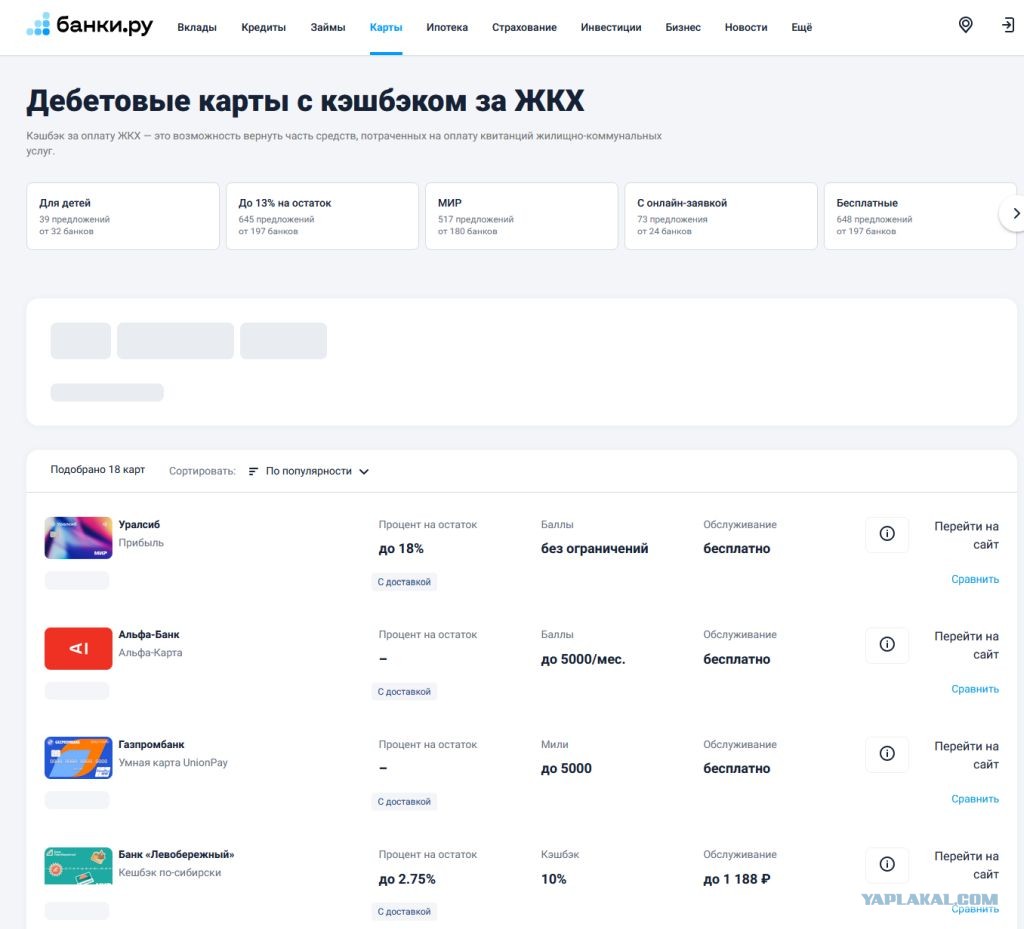1024x929 pixels.
Task: Go to site for Газпромбанк card
Action: pos(967,755)
